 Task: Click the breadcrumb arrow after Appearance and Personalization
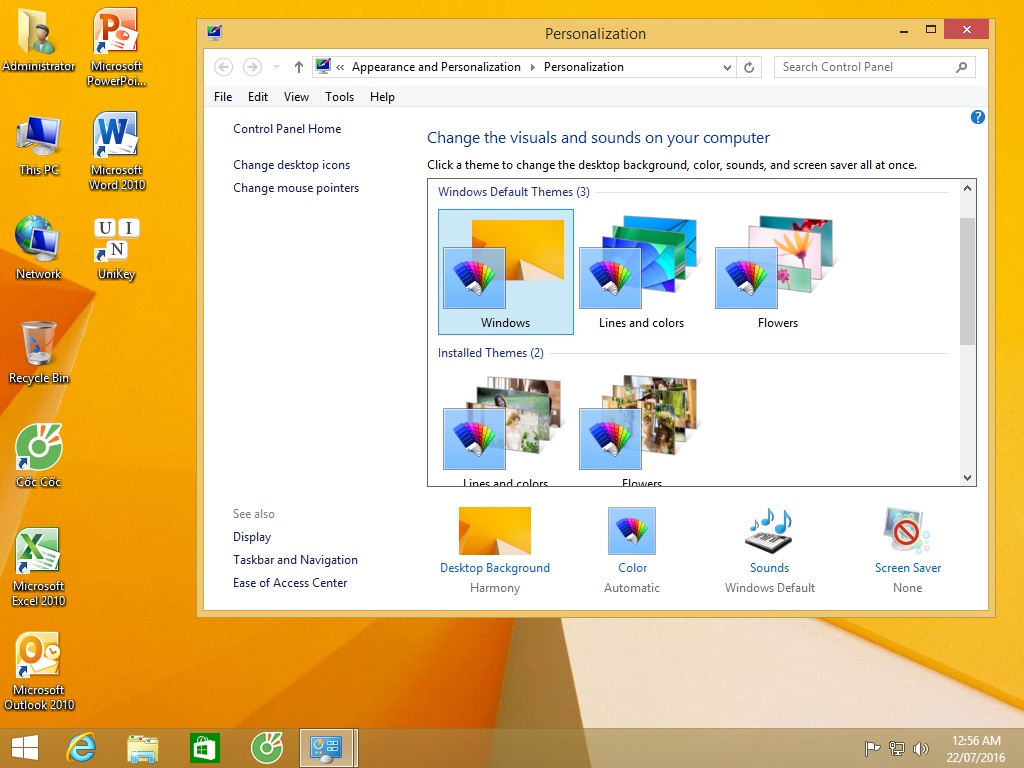click(532, 67)
